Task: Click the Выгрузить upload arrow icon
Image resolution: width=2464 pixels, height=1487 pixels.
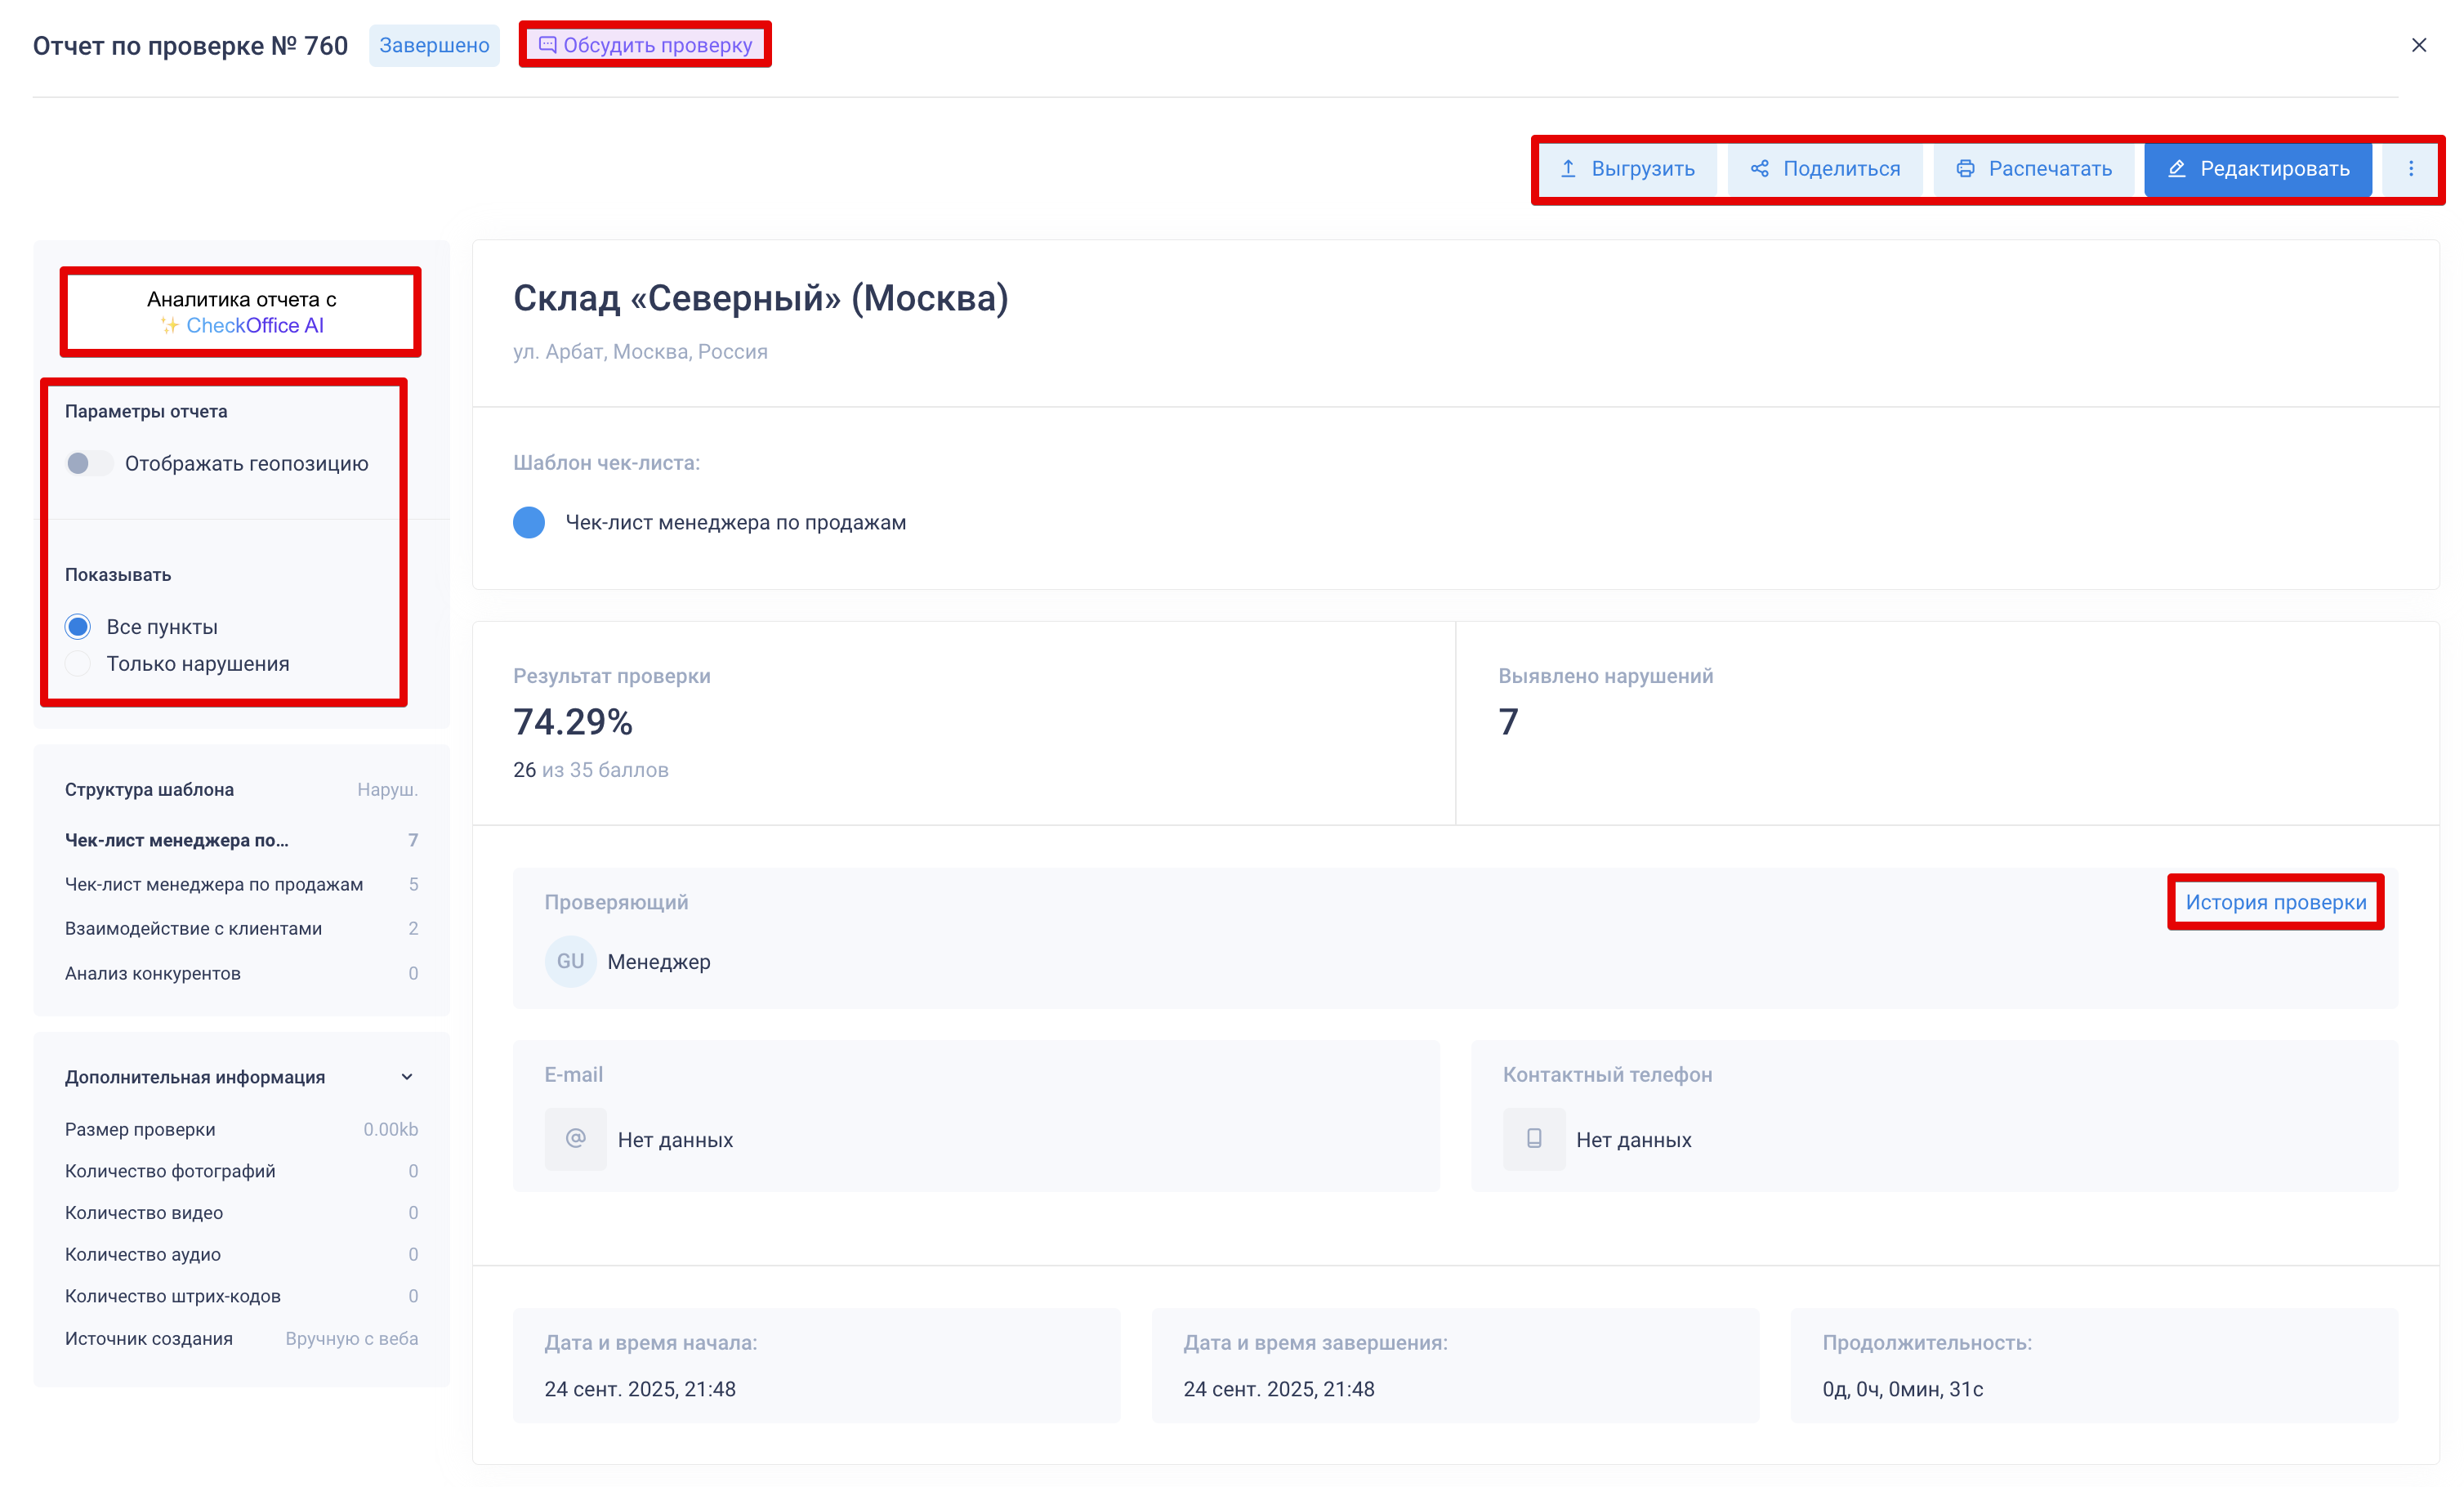Action: [1568, 168]
